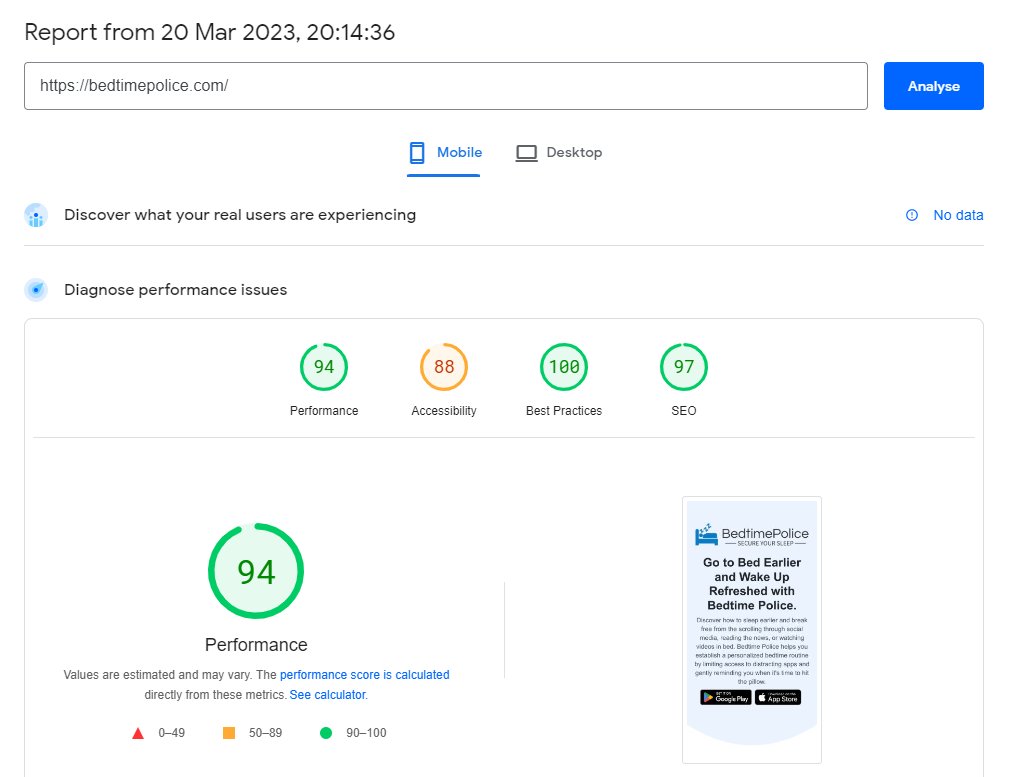Click Discover what your real users are experiencing
Viewport: 1021px width, 777px height.
240,215
